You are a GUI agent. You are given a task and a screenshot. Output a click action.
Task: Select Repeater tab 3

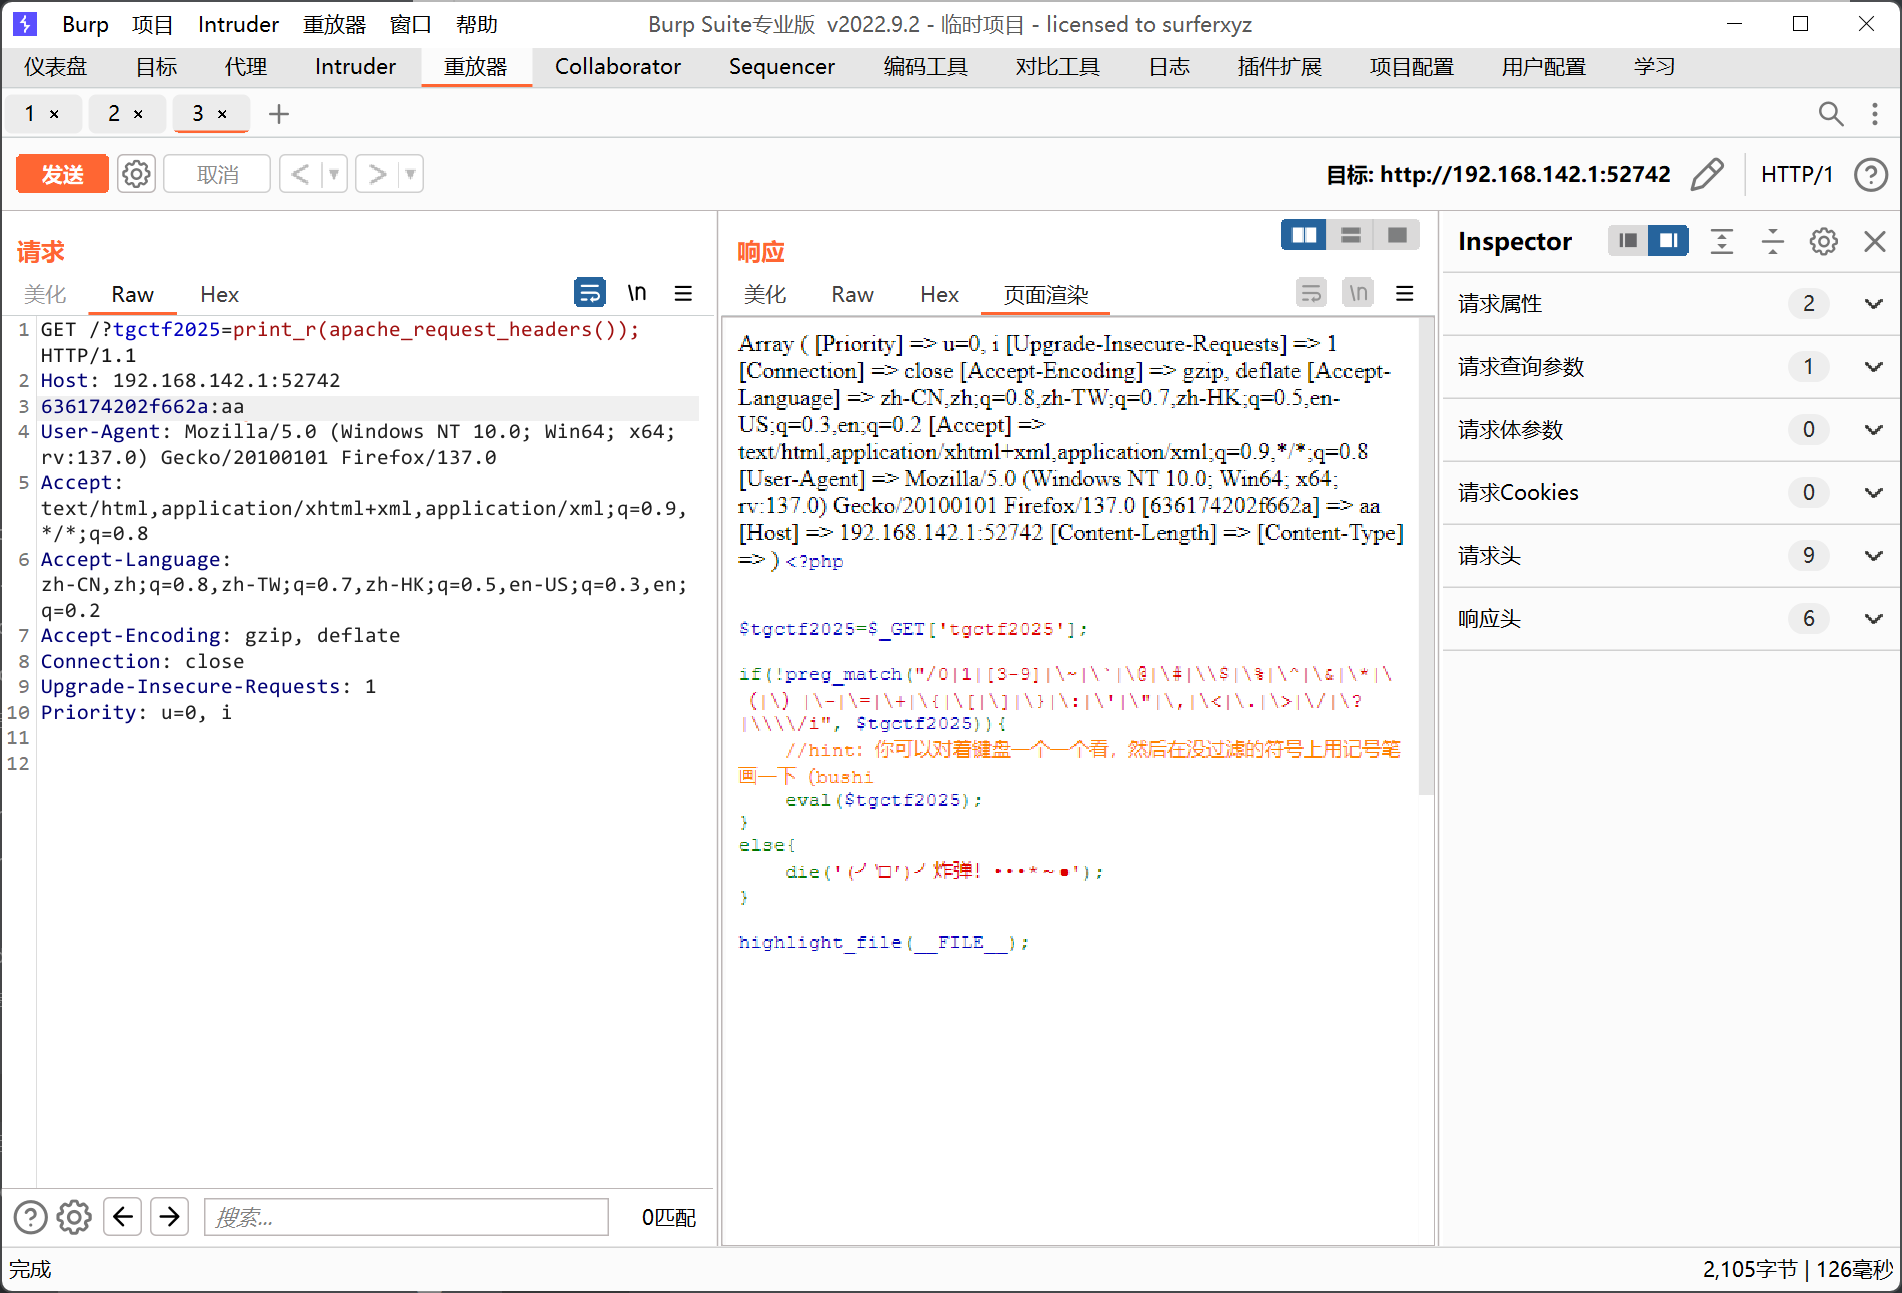[x=198, y=114]
